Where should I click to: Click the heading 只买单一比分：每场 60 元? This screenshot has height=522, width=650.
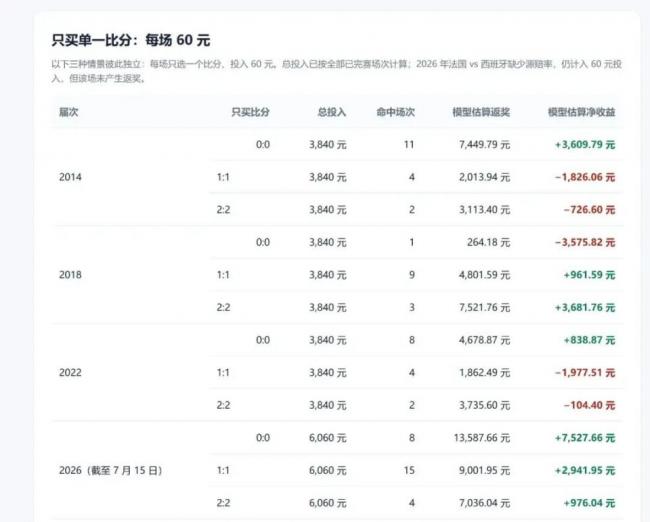[131, 40]
